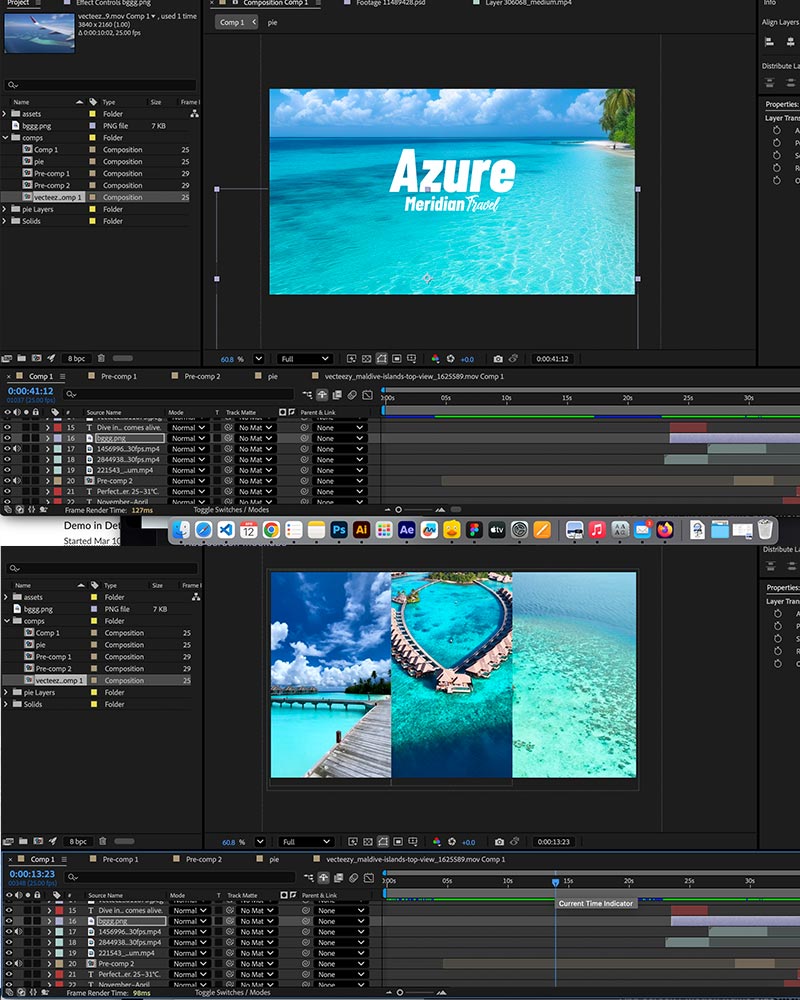Screen dimensions: 800x1000
Task: Hide the Pre-comp 2 layer
Action: (8, 480)
